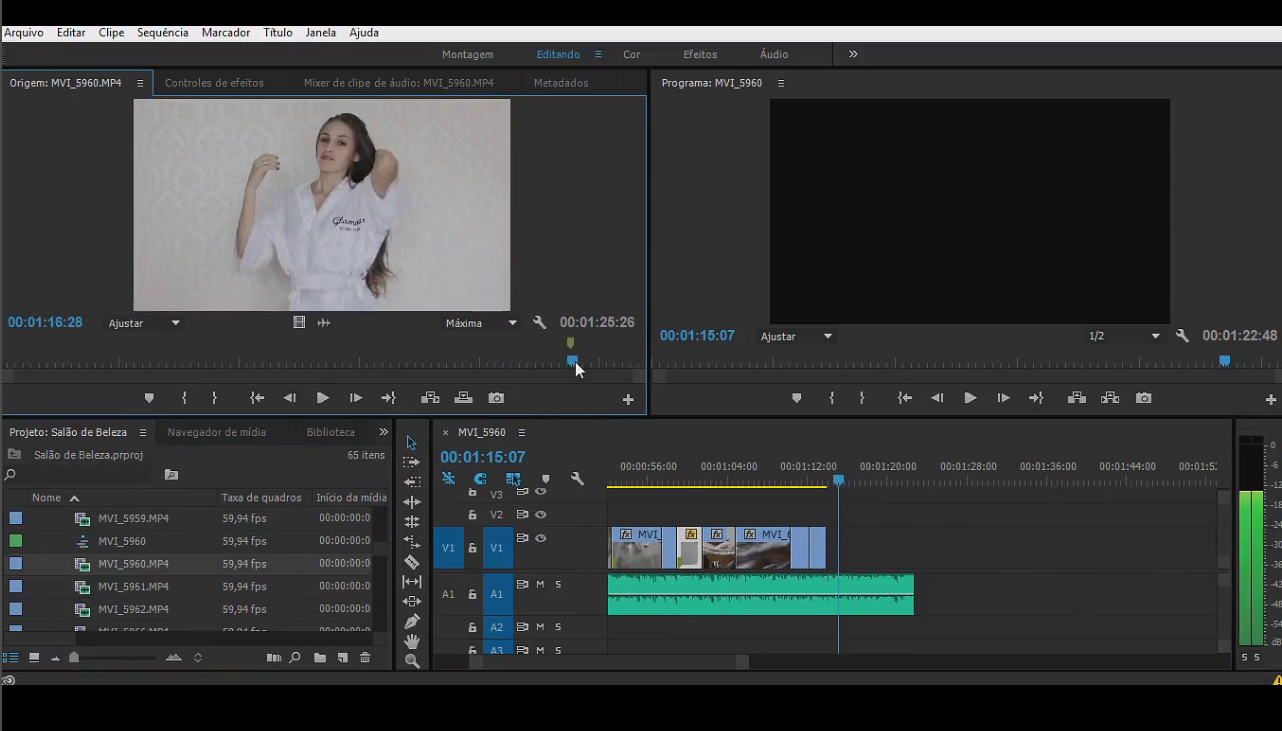Open timeline display settings wrench
This screenshot has width=1282, height=731.
point(577,479)
